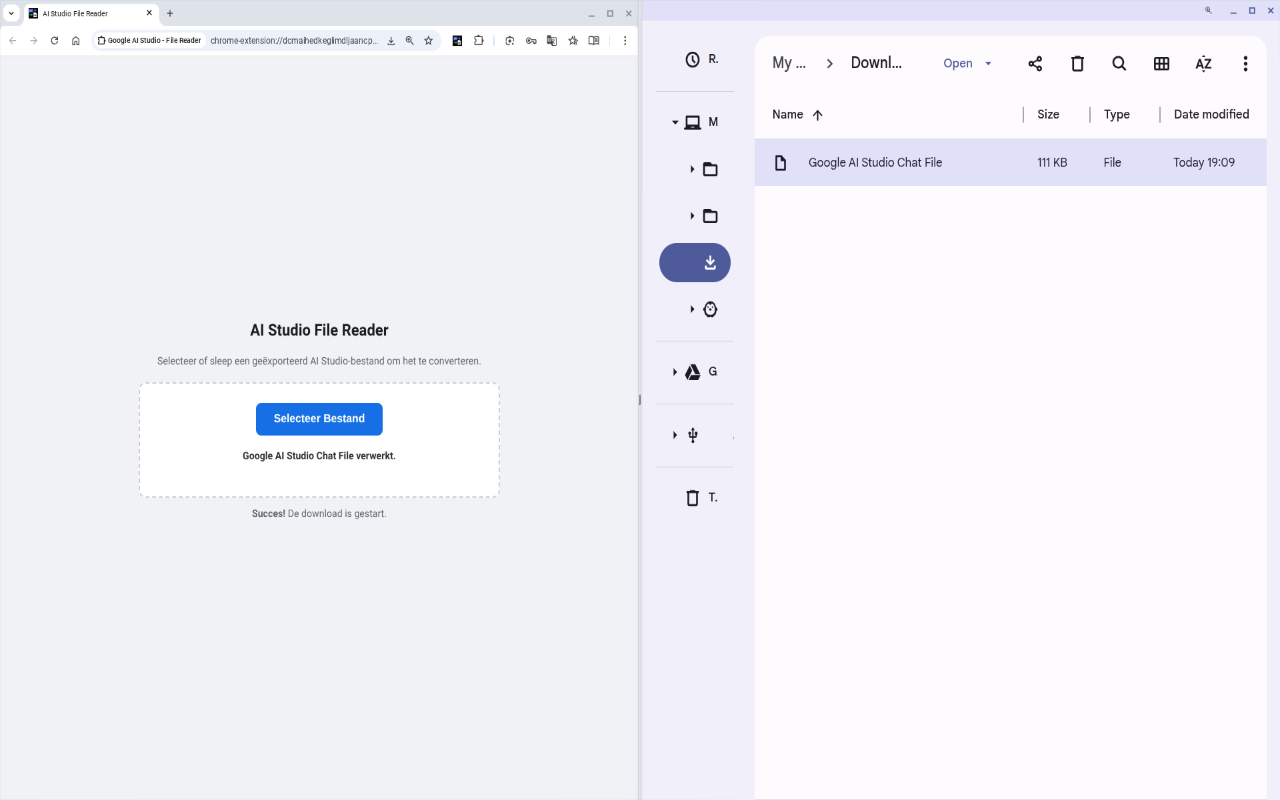This screenshot has width=1280, height=800.
Task: Open the reading mode side panel icon
Action: [594, 41]
